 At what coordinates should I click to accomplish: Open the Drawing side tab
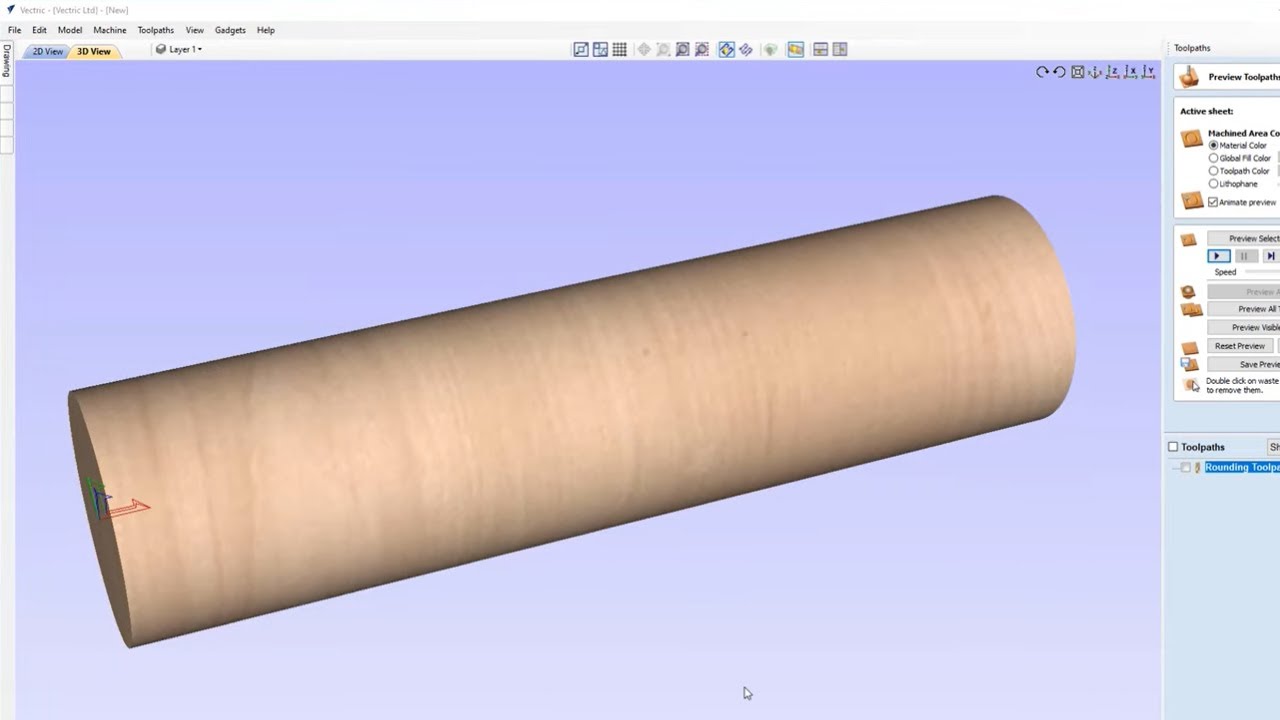[x=6, y=61]
